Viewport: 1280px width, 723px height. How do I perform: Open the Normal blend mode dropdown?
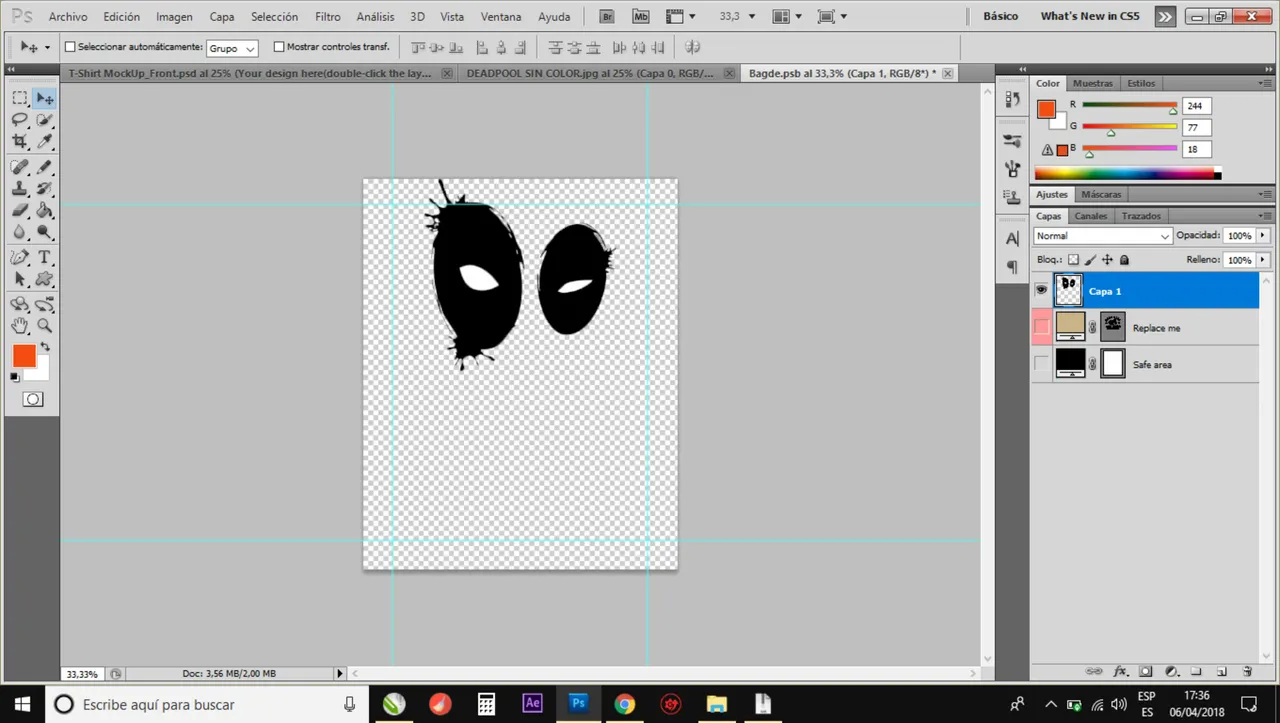(1102, 236)
